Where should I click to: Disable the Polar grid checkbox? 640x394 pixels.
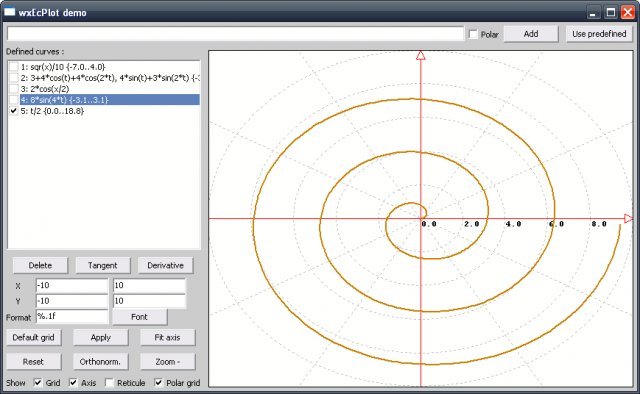click(158, 383)
